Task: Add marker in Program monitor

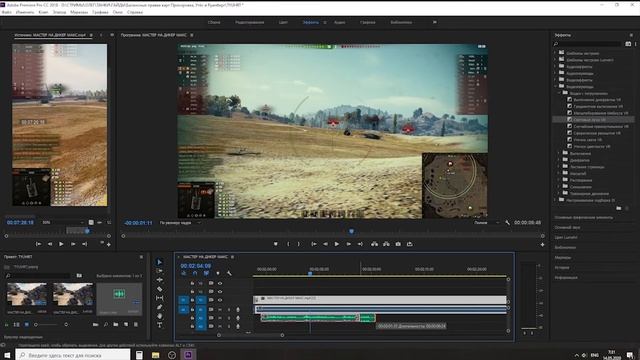Action: [276, 244]
